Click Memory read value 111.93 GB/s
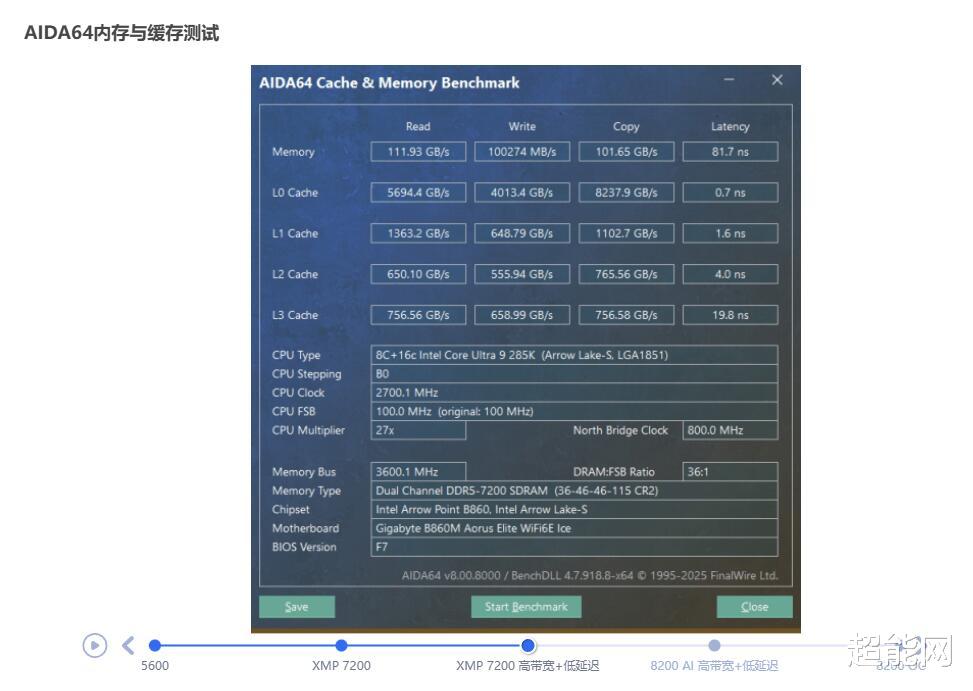The width and height of the screenshot is (973, 691). click(x=418, y=152)
